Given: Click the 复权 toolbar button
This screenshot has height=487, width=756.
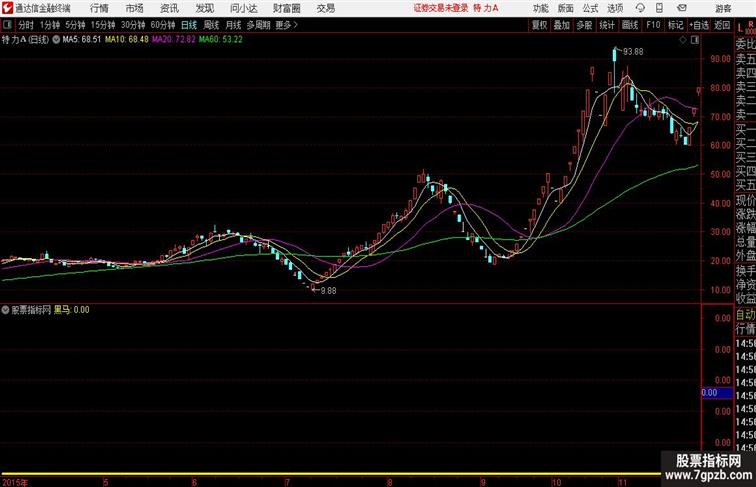Looking at the screenshot, I should coord(539,25).
